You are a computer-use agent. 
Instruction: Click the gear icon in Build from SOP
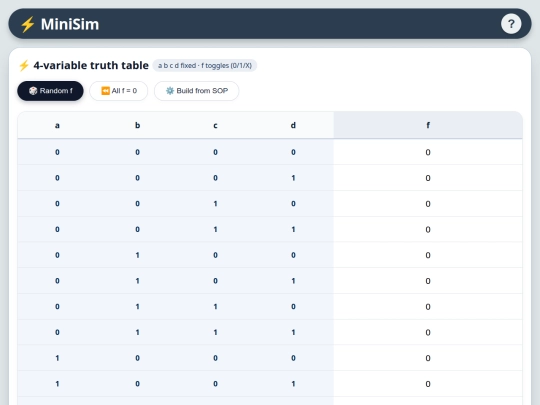pos(170,91)
